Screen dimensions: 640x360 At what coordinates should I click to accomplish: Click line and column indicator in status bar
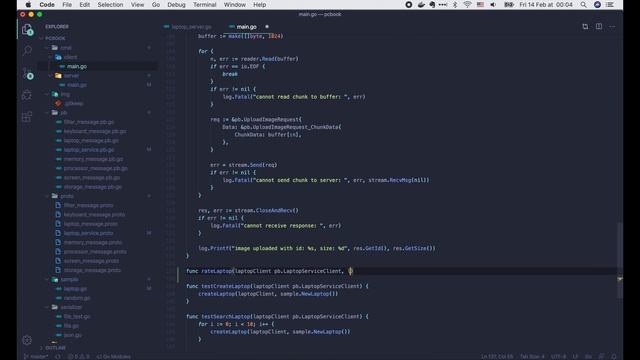[496, 356]
